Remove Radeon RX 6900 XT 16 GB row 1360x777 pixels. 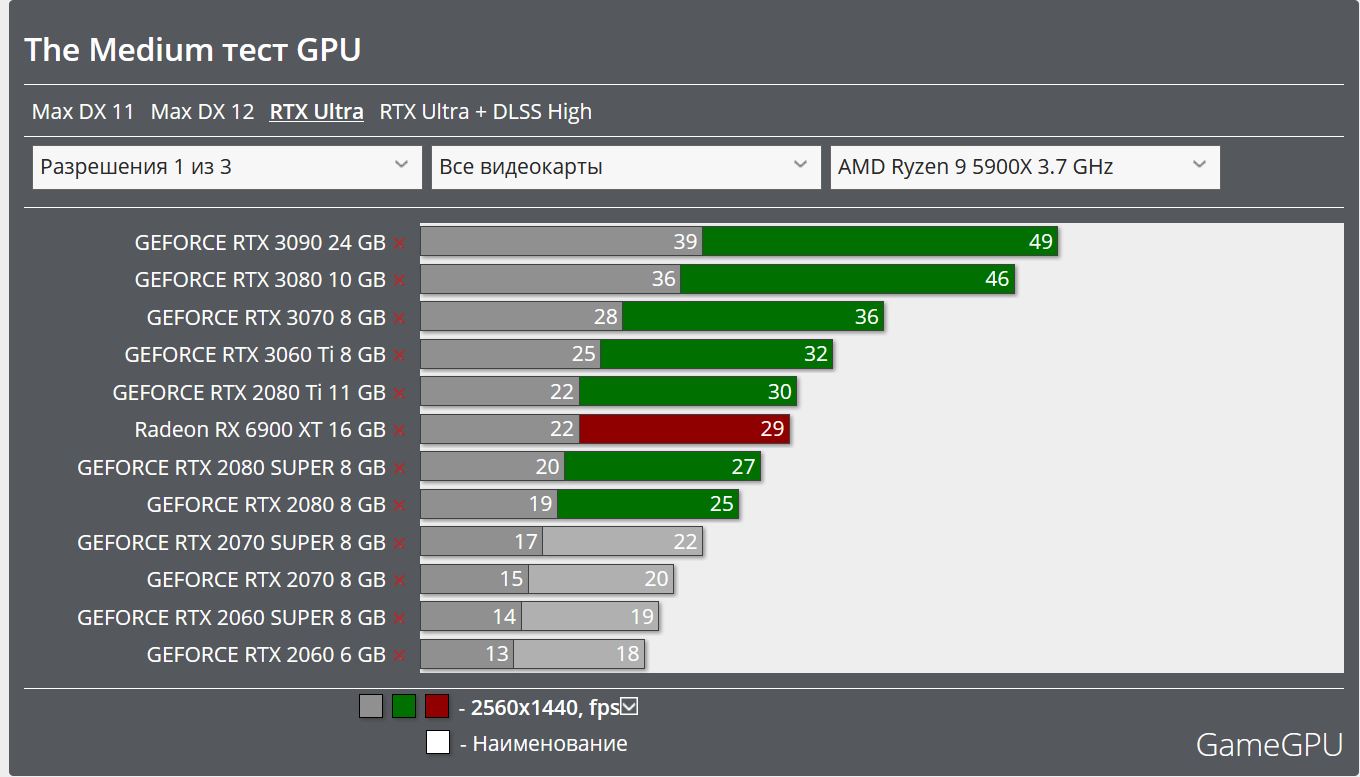pos(399,430)
